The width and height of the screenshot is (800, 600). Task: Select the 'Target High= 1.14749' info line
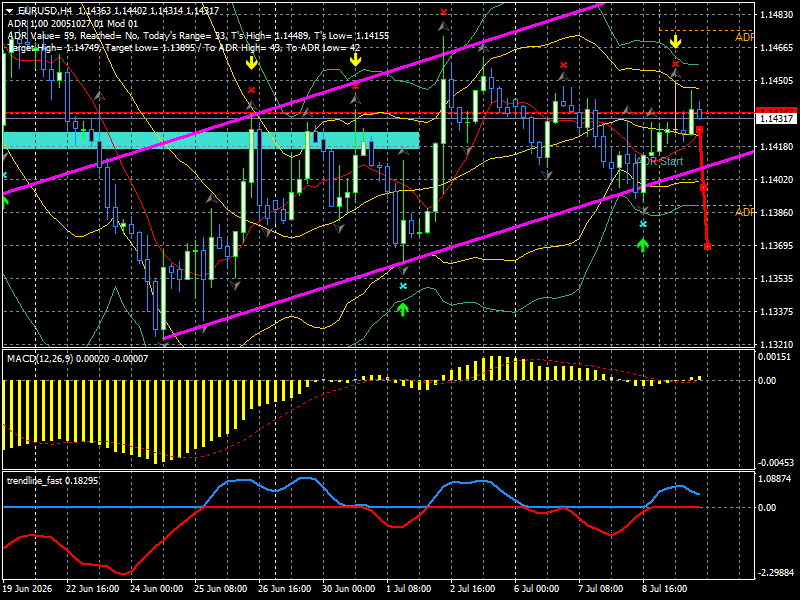point(184,48)
